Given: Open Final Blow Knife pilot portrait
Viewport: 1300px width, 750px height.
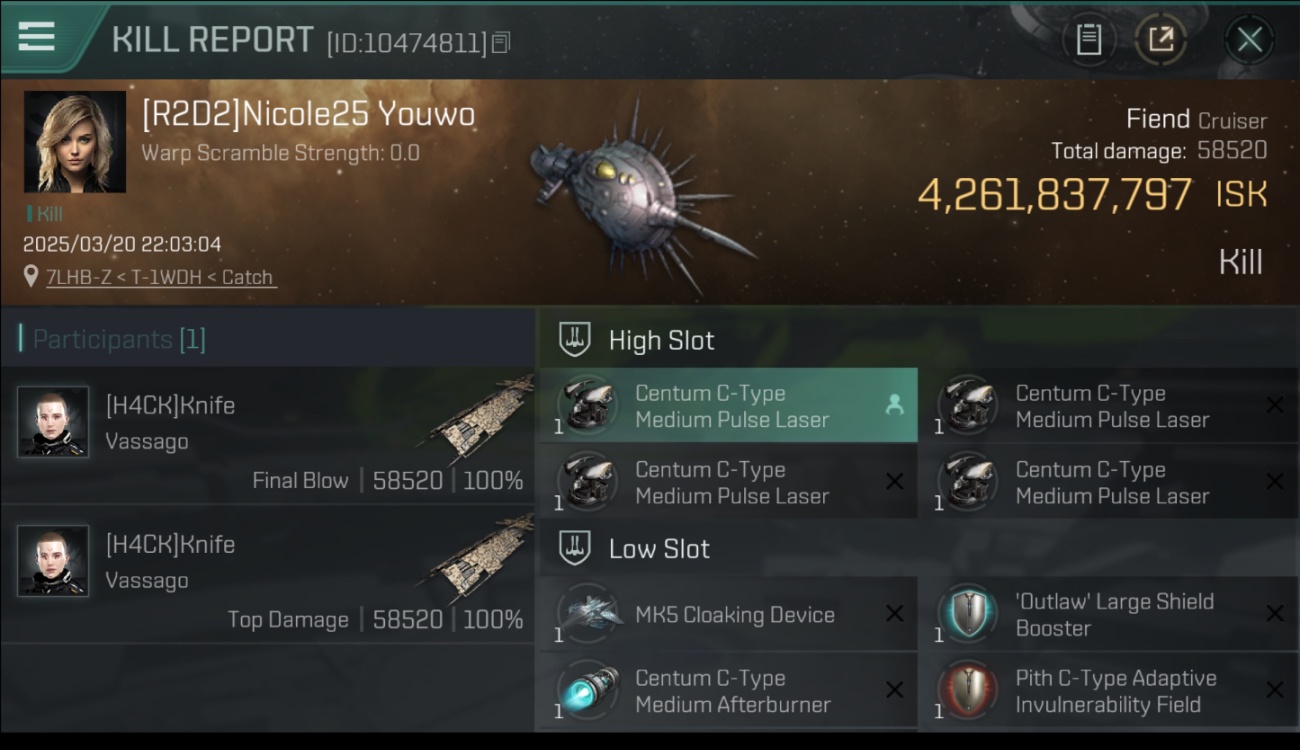Looking at the screenshot, I should point(53,422).
